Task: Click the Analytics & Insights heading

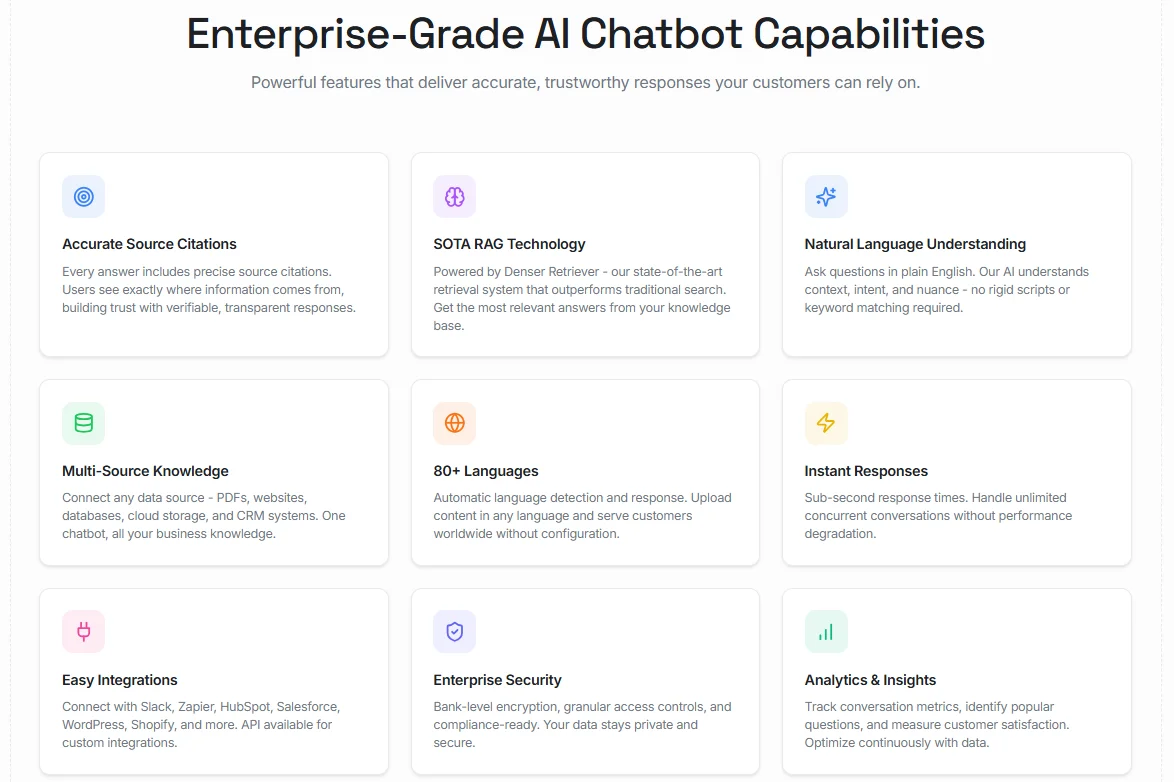Action: coord(870,679)
